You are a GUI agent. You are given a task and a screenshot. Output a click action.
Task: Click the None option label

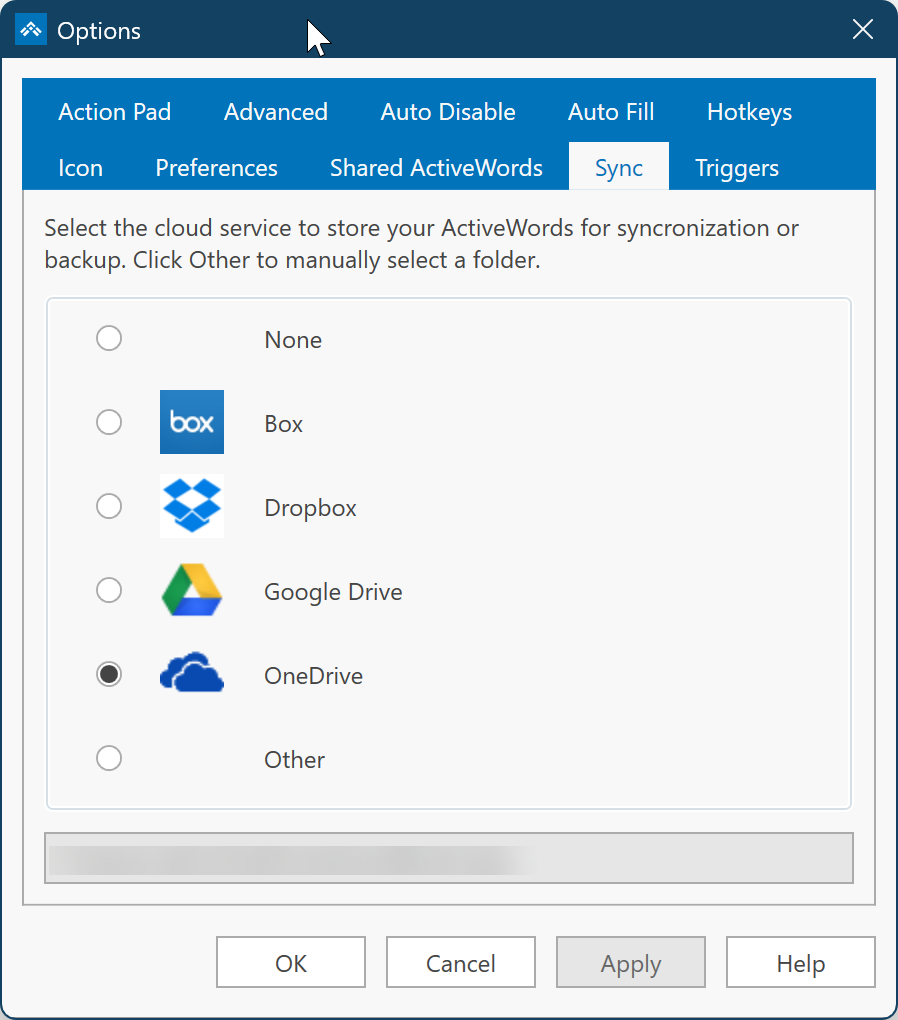click(x=293, y=340)
